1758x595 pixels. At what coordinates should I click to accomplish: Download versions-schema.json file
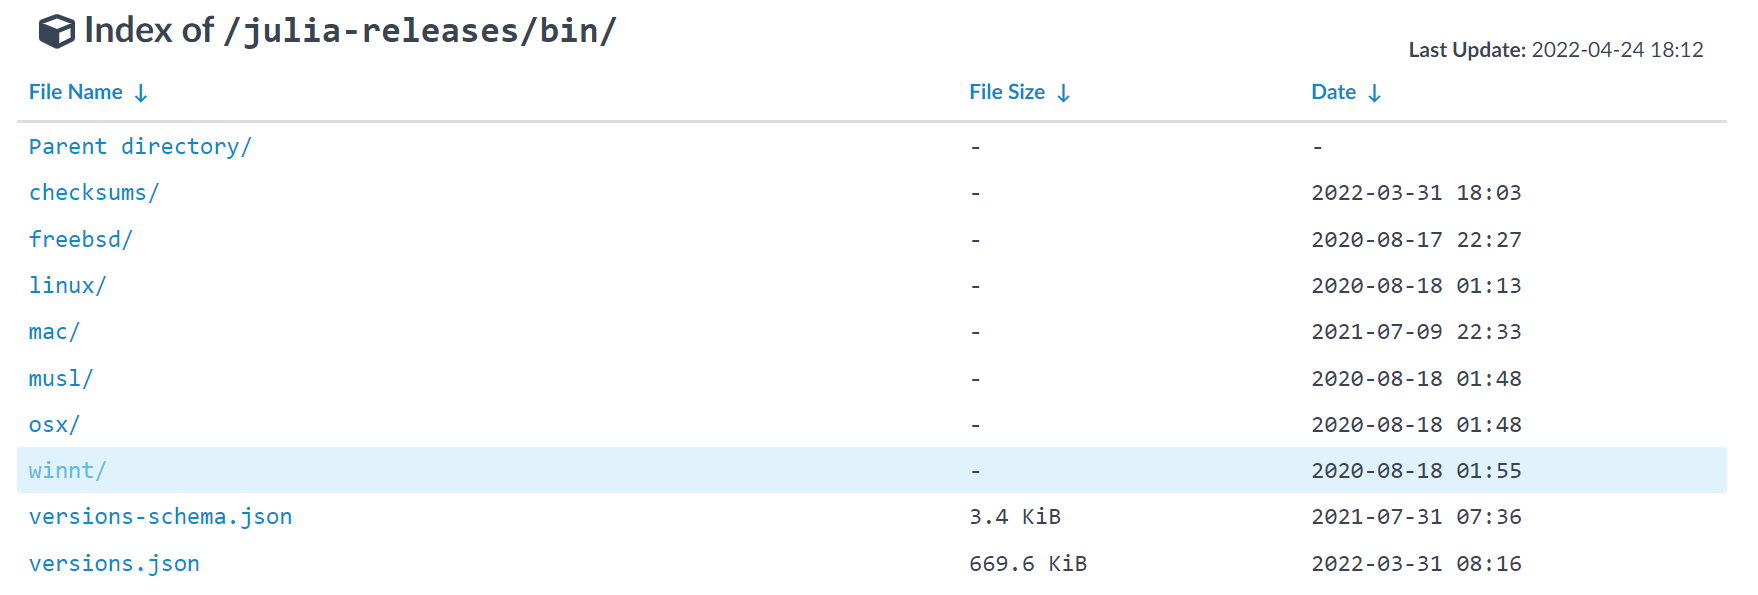coord(160,517)
